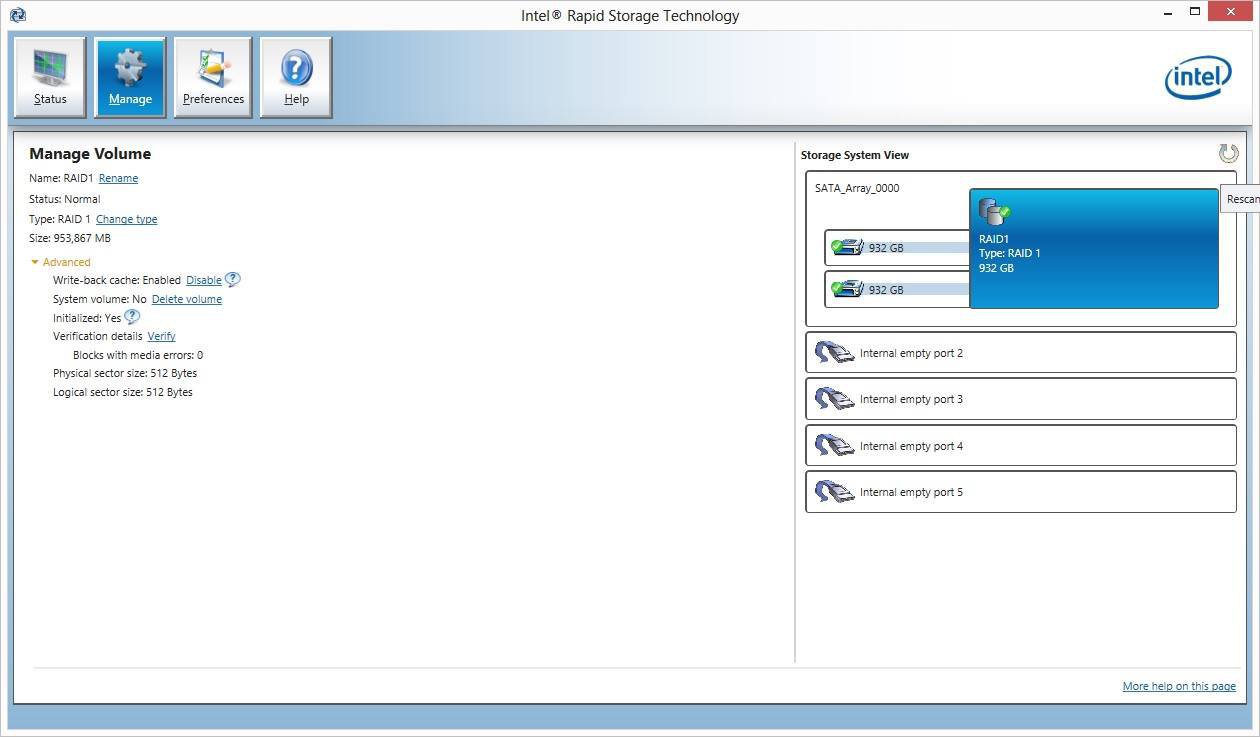Open the Preferences toolbar button
Image resolution: width=1260 pixels, height=737 pixels.
coord(213,78)
